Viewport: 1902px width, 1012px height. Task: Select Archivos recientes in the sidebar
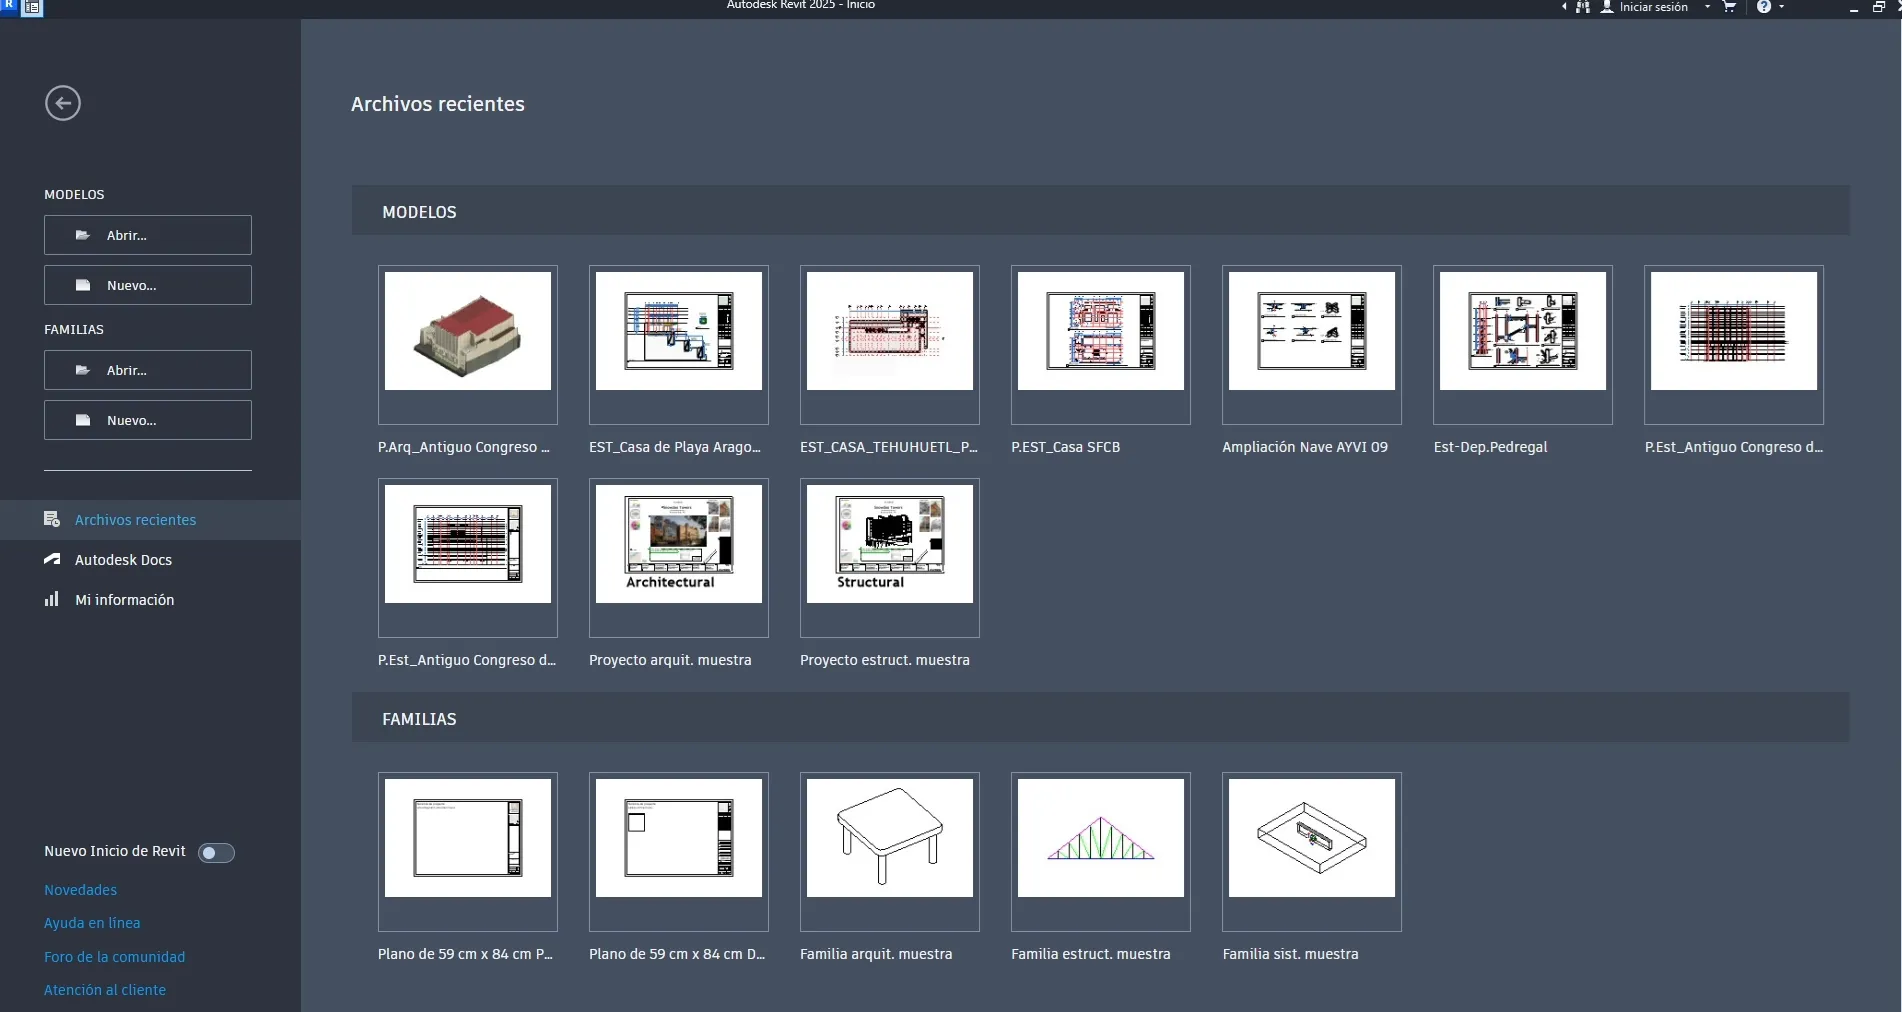pyautogui.click(x=136, y=519)
